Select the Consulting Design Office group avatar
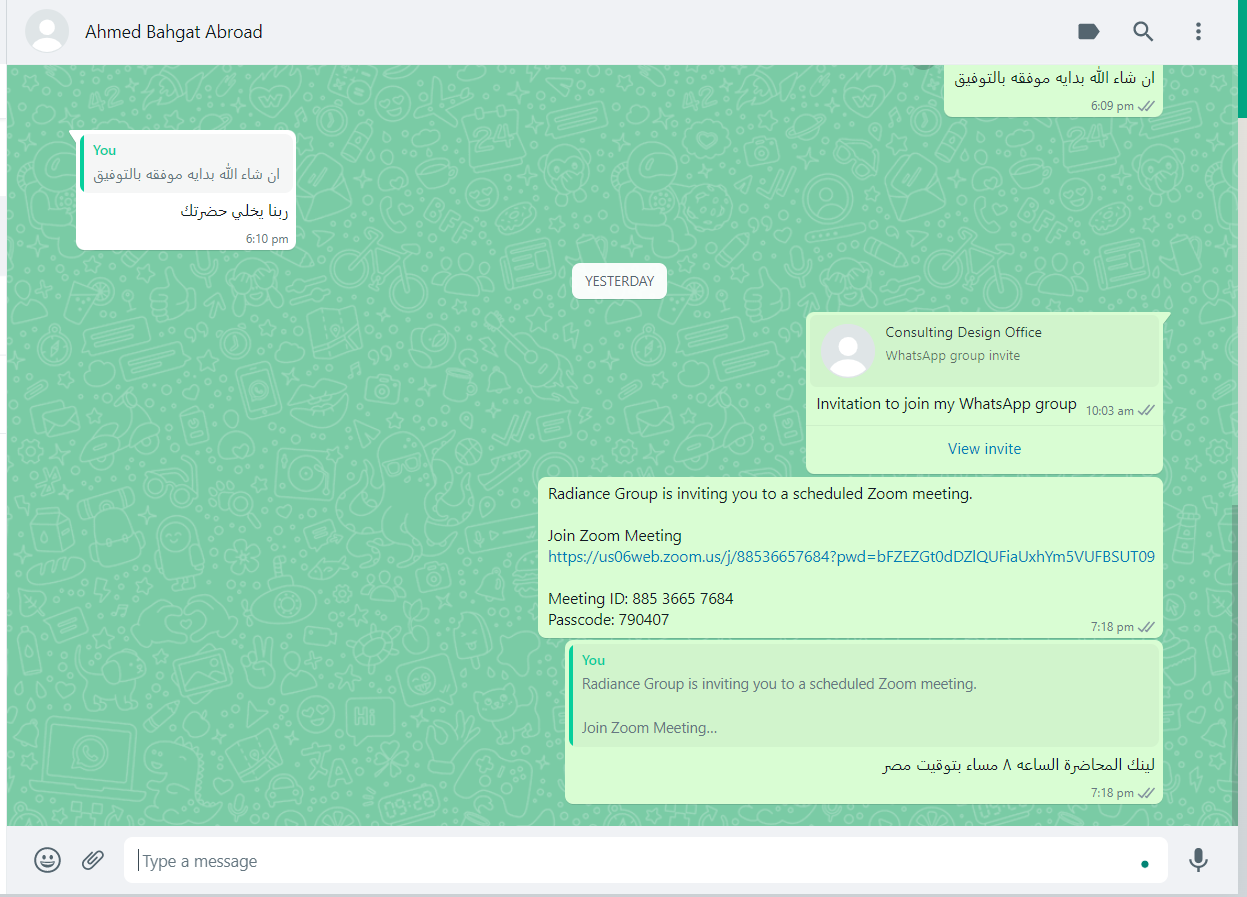Viewport: 1247px width, 897px height. 848,350
